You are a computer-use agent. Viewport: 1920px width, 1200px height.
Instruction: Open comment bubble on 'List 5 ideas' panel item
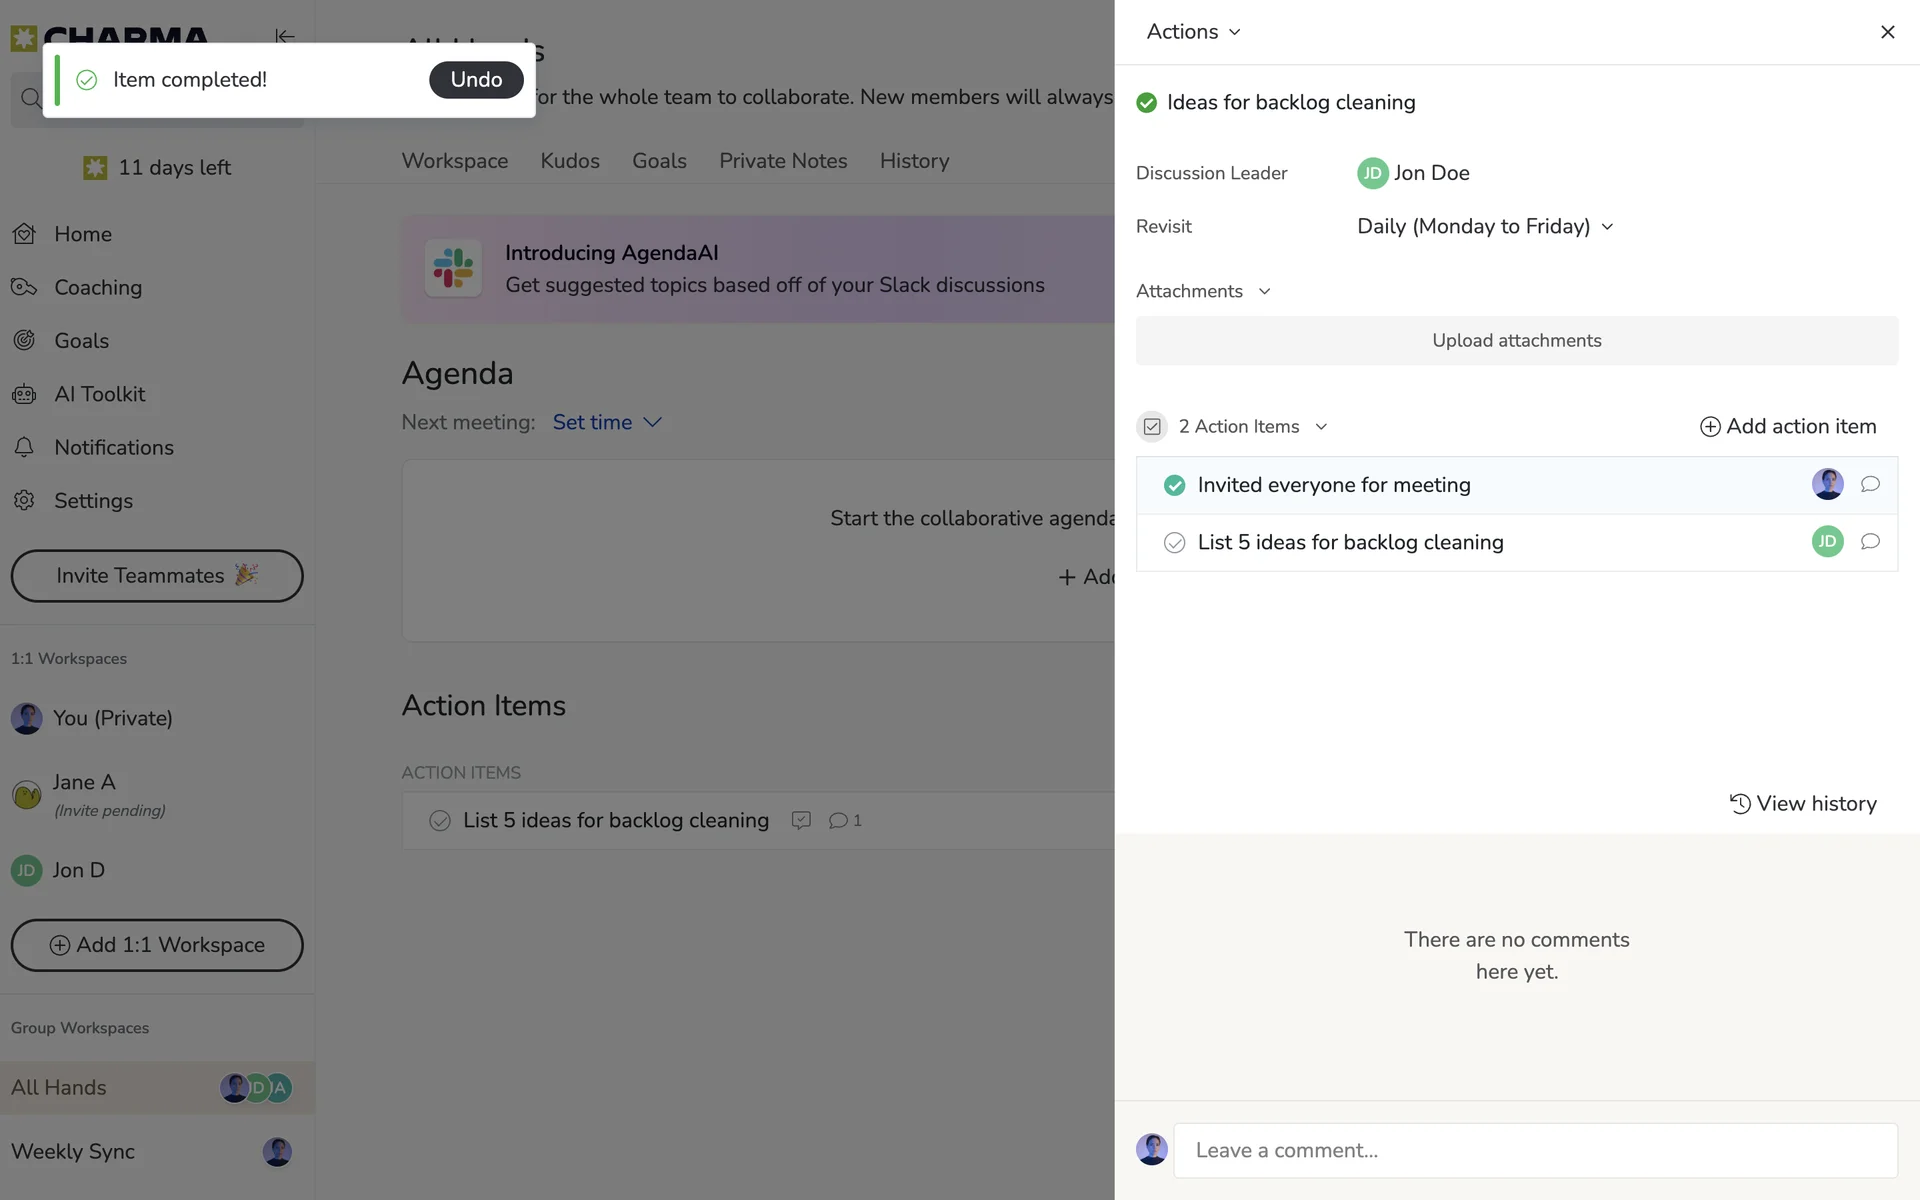1869,542
